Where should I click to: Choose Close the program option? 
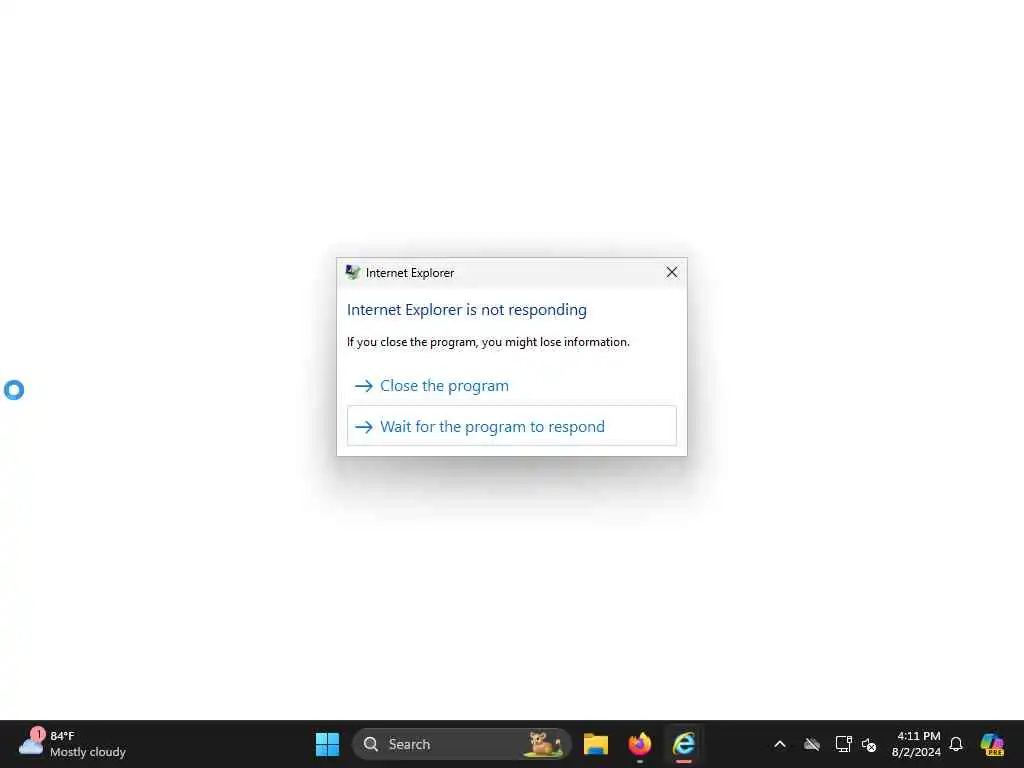coord(511,386)
